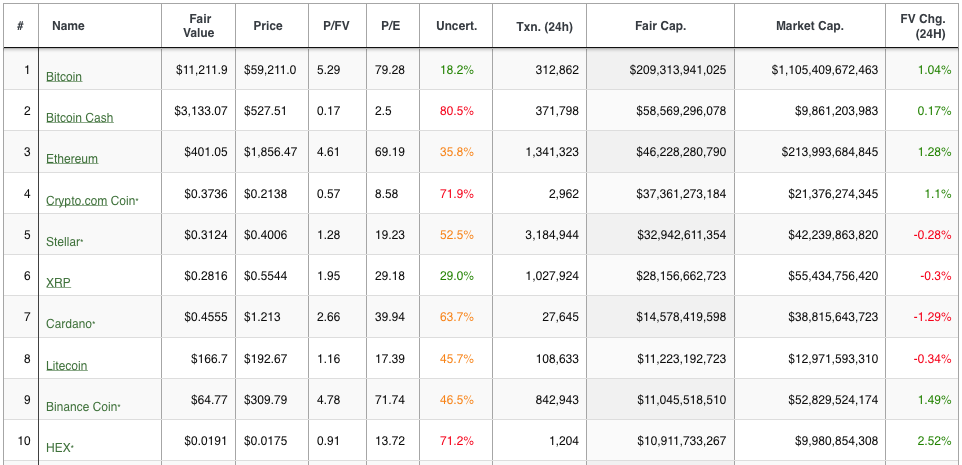Select the Cardano entry
Image resolution: width=962 pixels, height=465 pixels.
click(x=69, y=323)
